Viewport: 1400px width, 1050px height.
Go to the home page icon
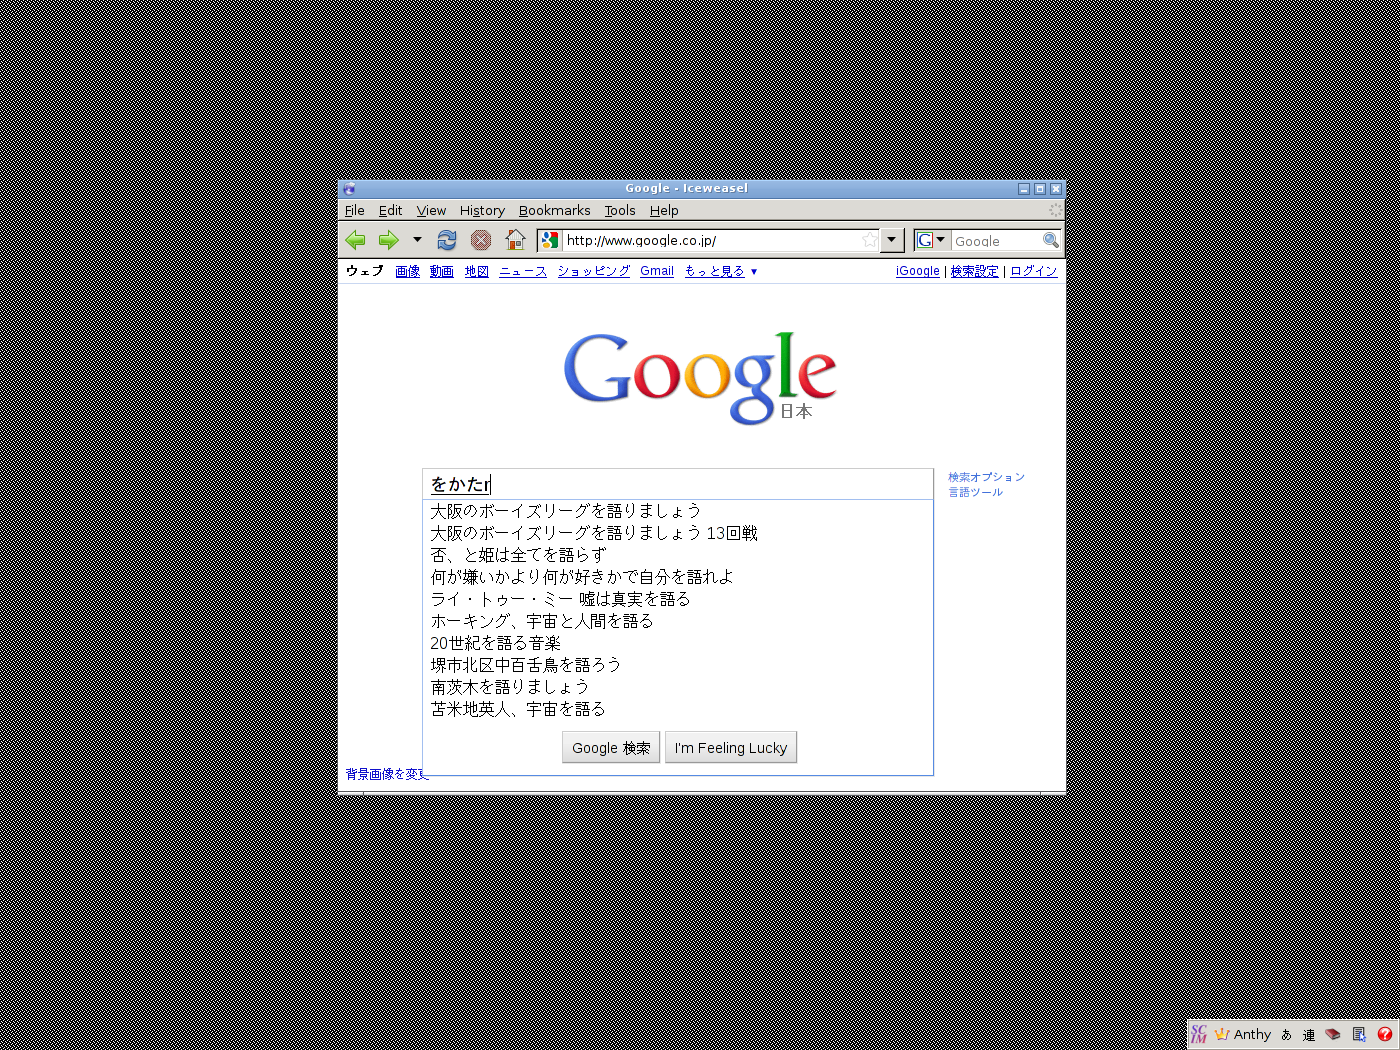(515, 240)
